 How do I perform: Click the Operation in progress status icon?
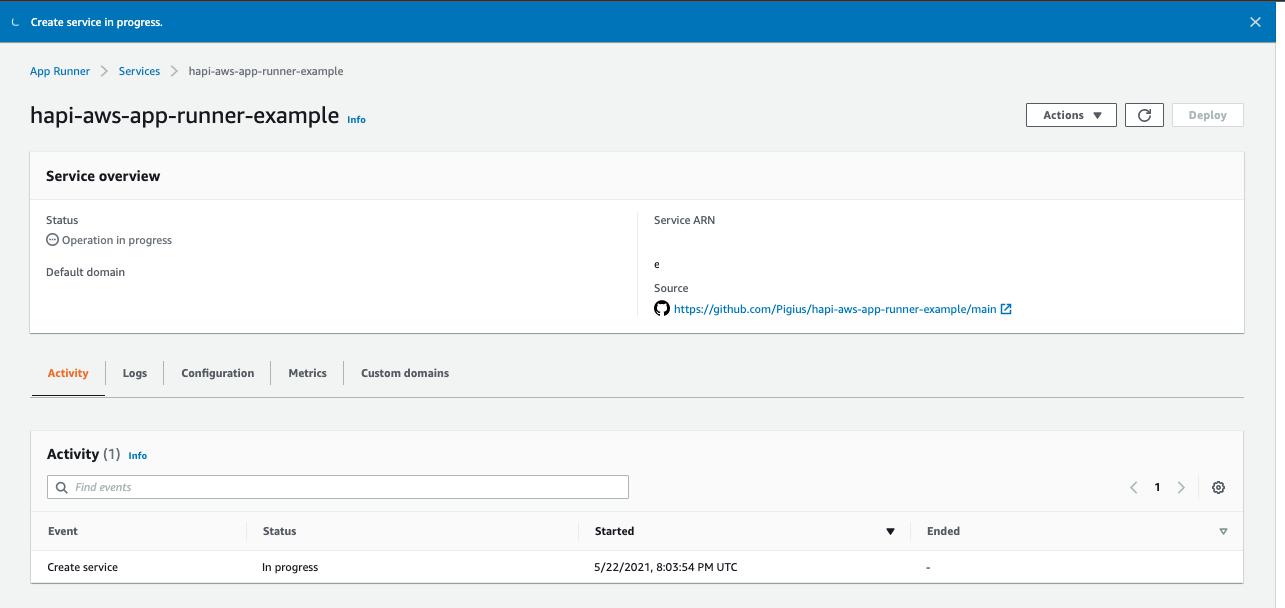52,240
